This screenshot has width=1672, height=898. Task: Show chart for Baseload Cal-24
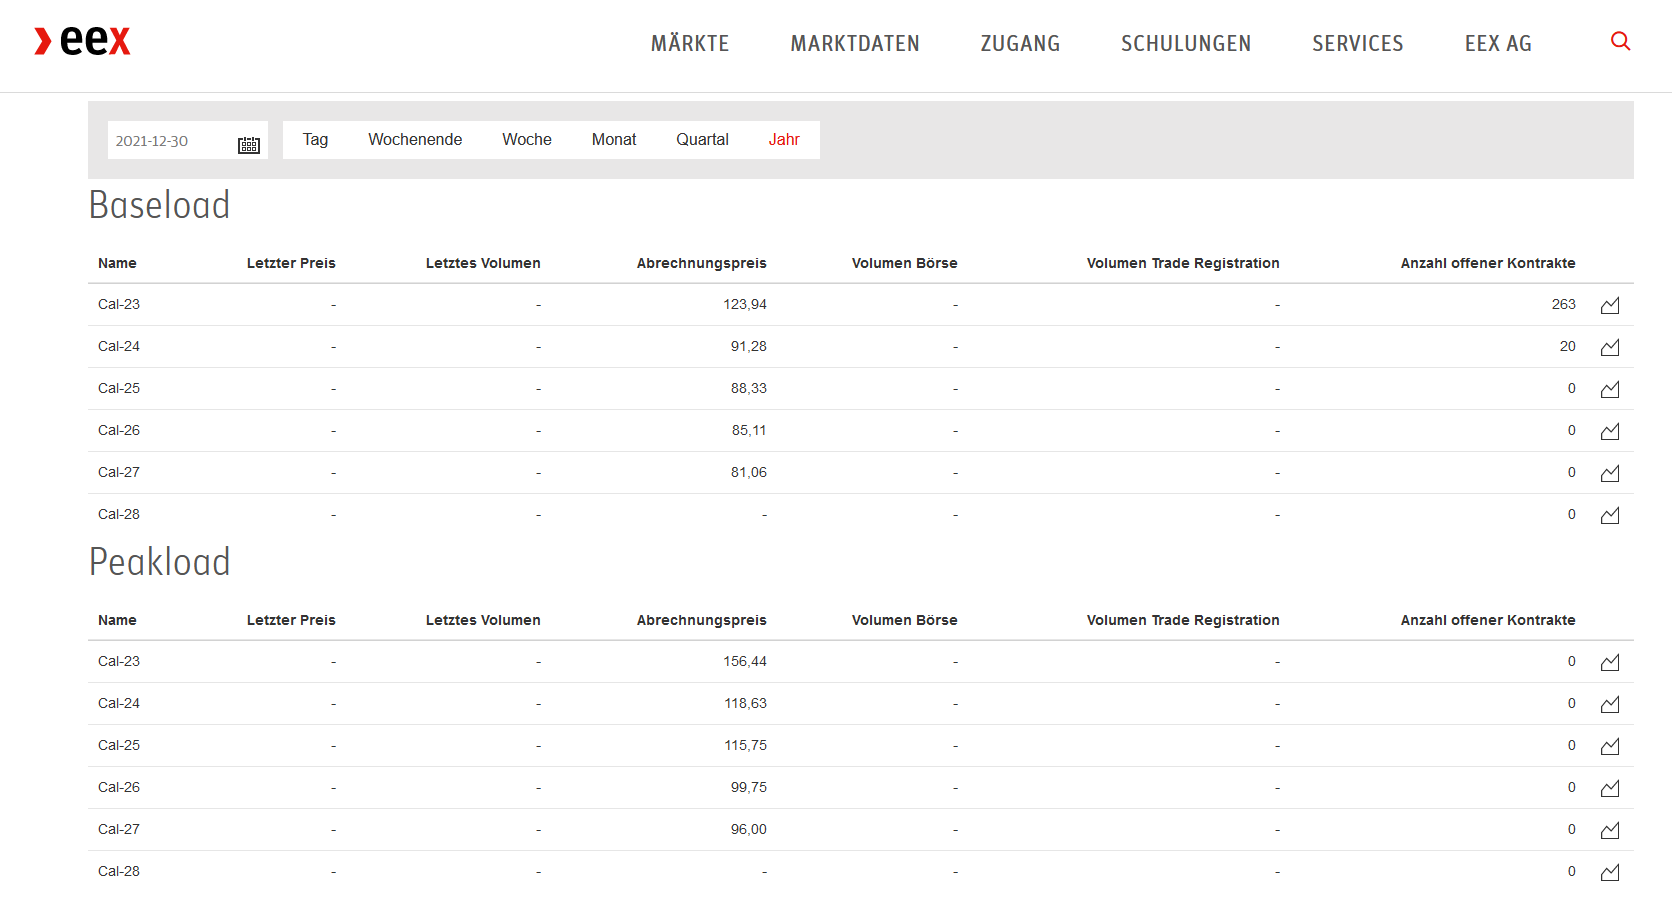pyautogui.click(x=1610, y=347)
